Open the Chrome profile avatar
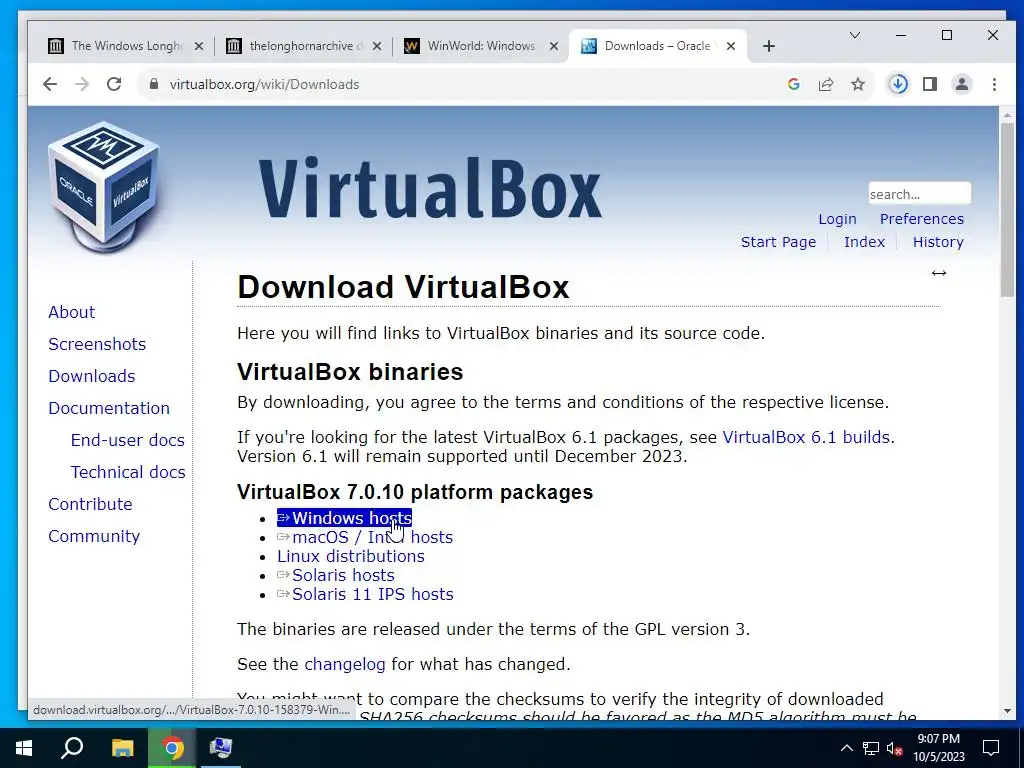This screenshot has height=768, width=1024. point(962,84)
